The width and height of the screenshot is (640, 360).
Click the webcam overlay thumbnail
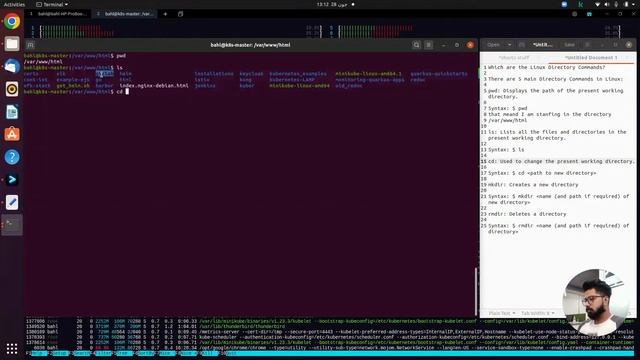(x=597, y=302)
